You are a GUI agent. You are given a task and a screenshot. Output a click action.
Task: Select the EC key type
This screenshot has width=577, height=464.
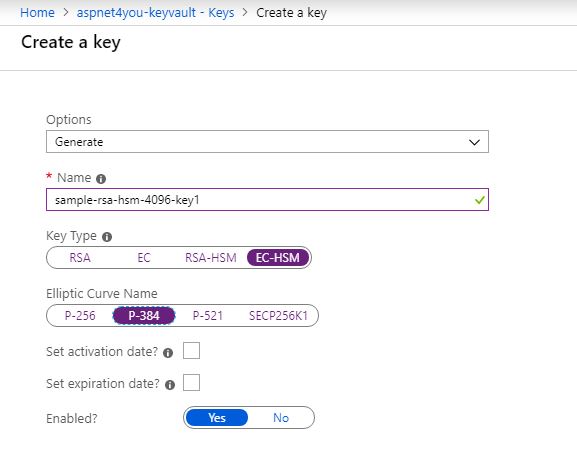tap(144, 258)
